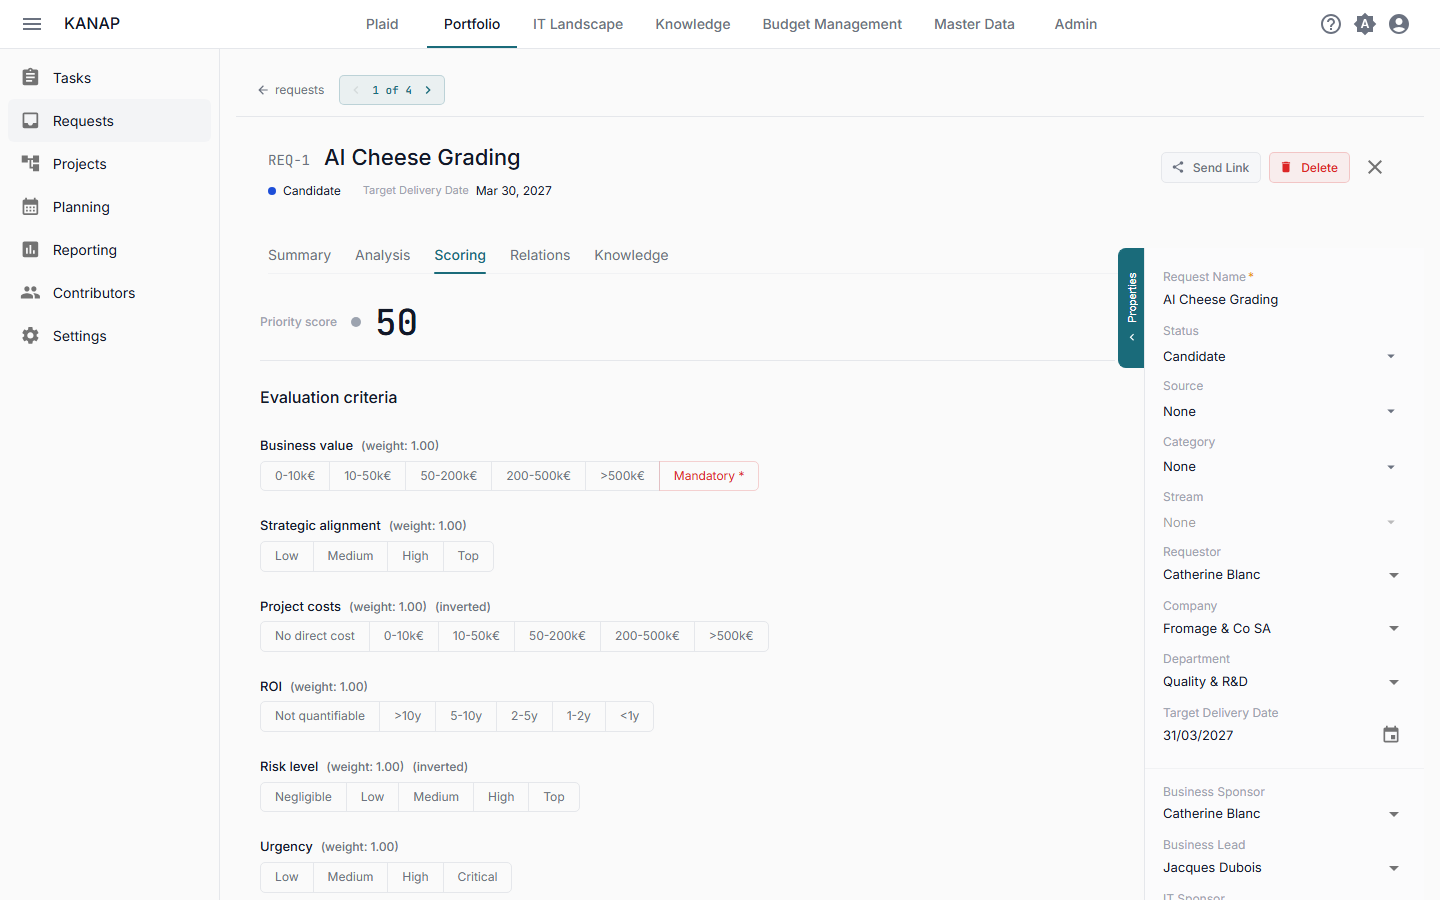Screen dimensions: 1440x900
Task: Choose Business value '>500k€'
Action: (x=622, y=476)
